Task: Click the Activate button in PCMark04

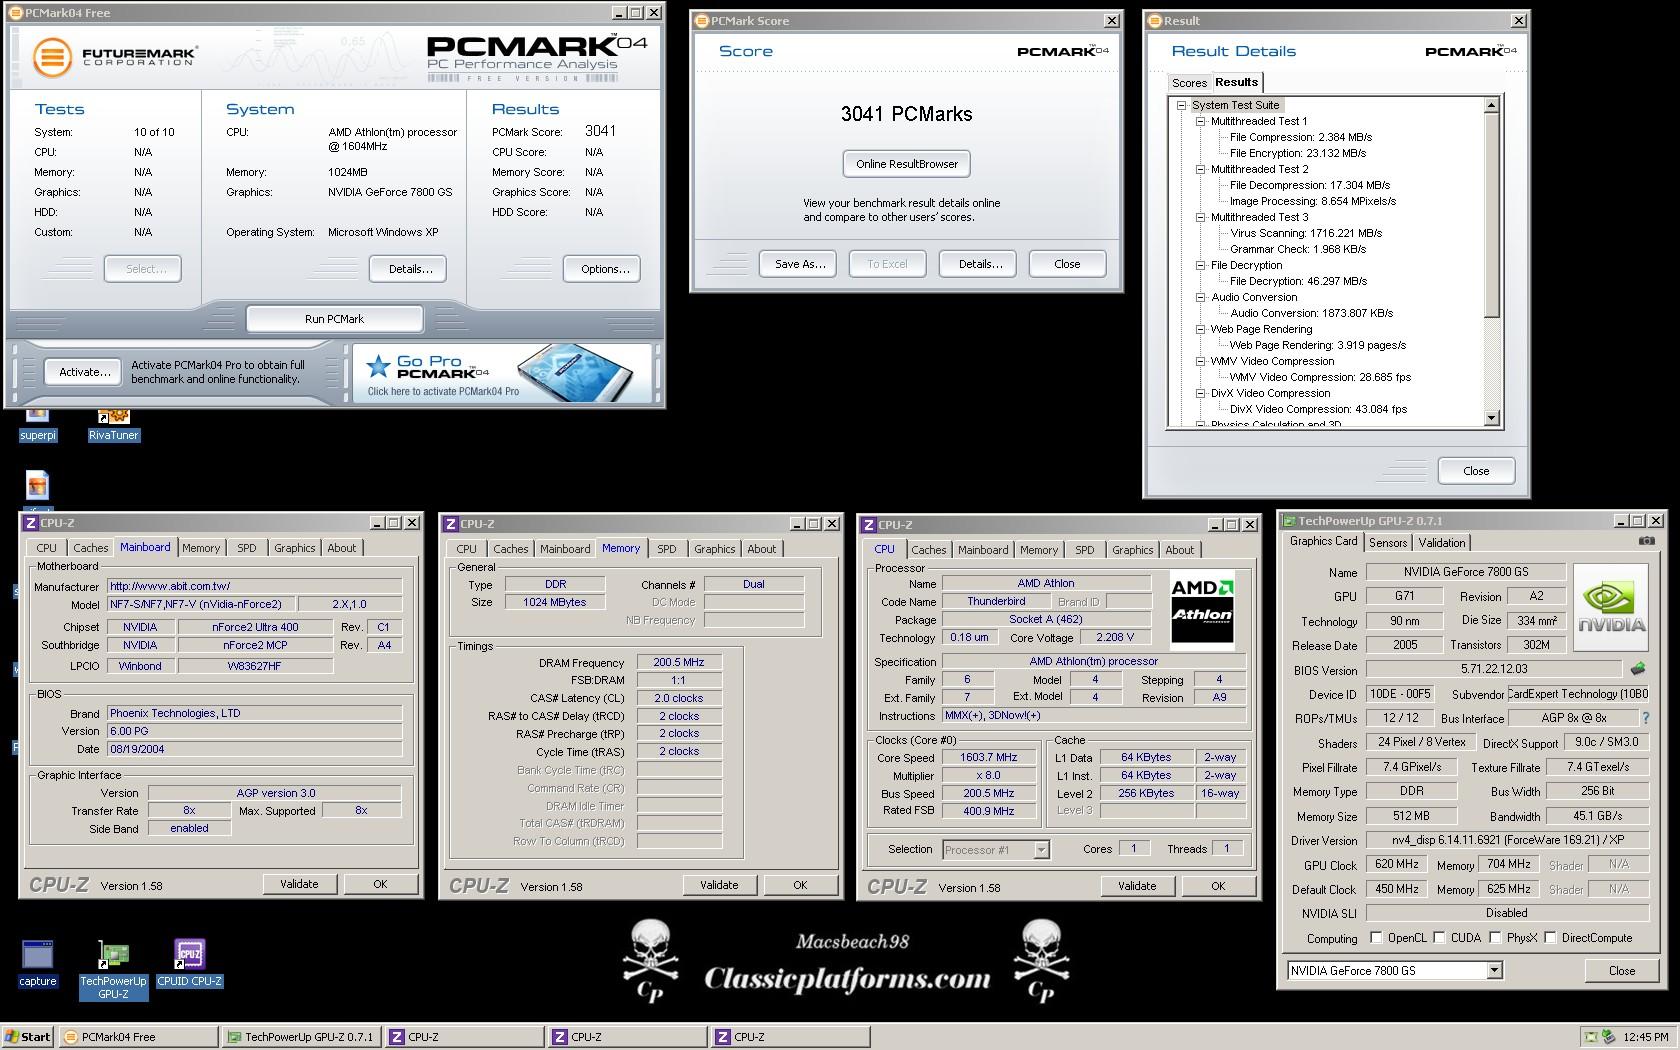Action: click(84, 372)
